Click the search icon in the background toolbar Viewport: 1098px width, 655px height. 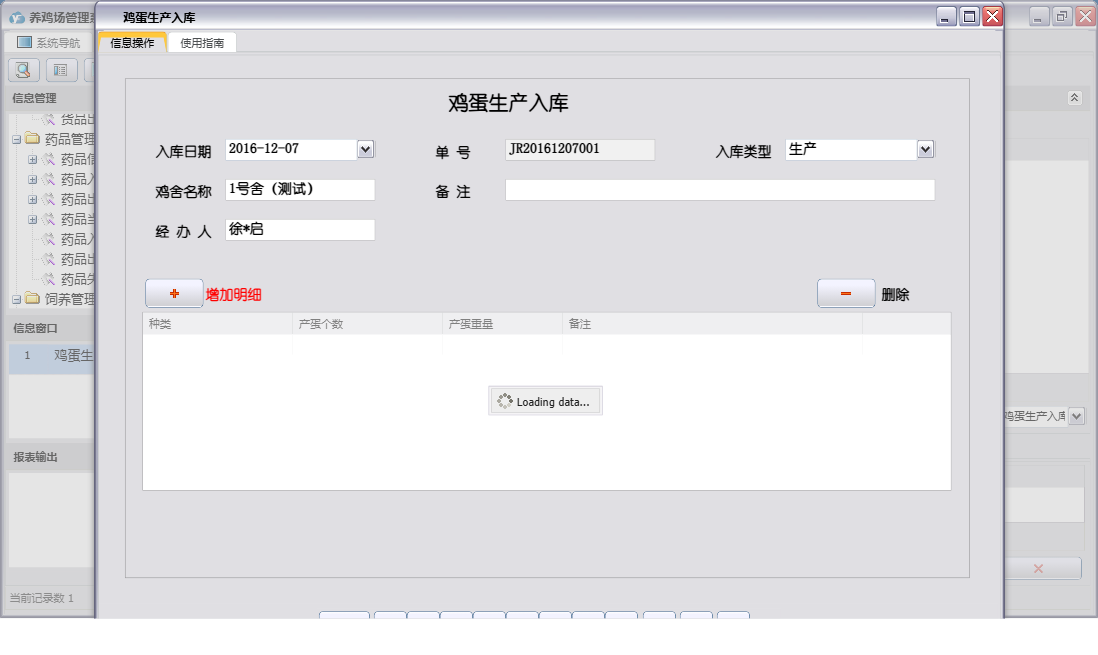tap(24, 70)
